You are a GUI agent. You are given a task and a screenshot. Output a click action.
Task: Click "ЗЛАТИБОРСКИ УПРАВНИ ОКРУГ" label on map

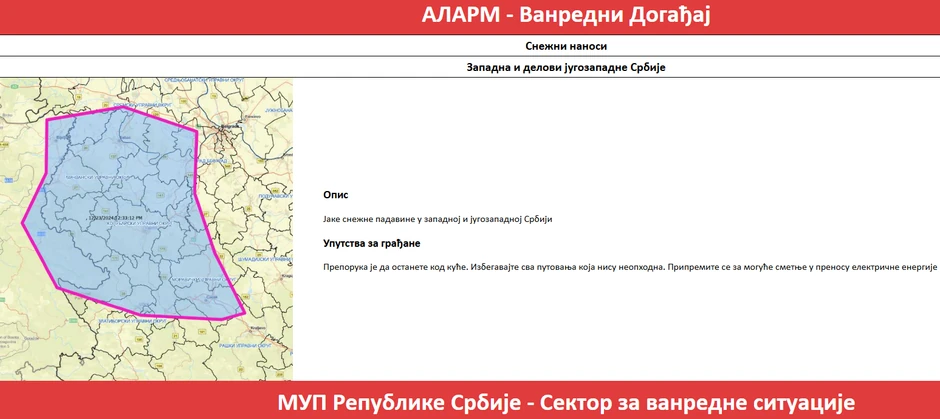132,322
